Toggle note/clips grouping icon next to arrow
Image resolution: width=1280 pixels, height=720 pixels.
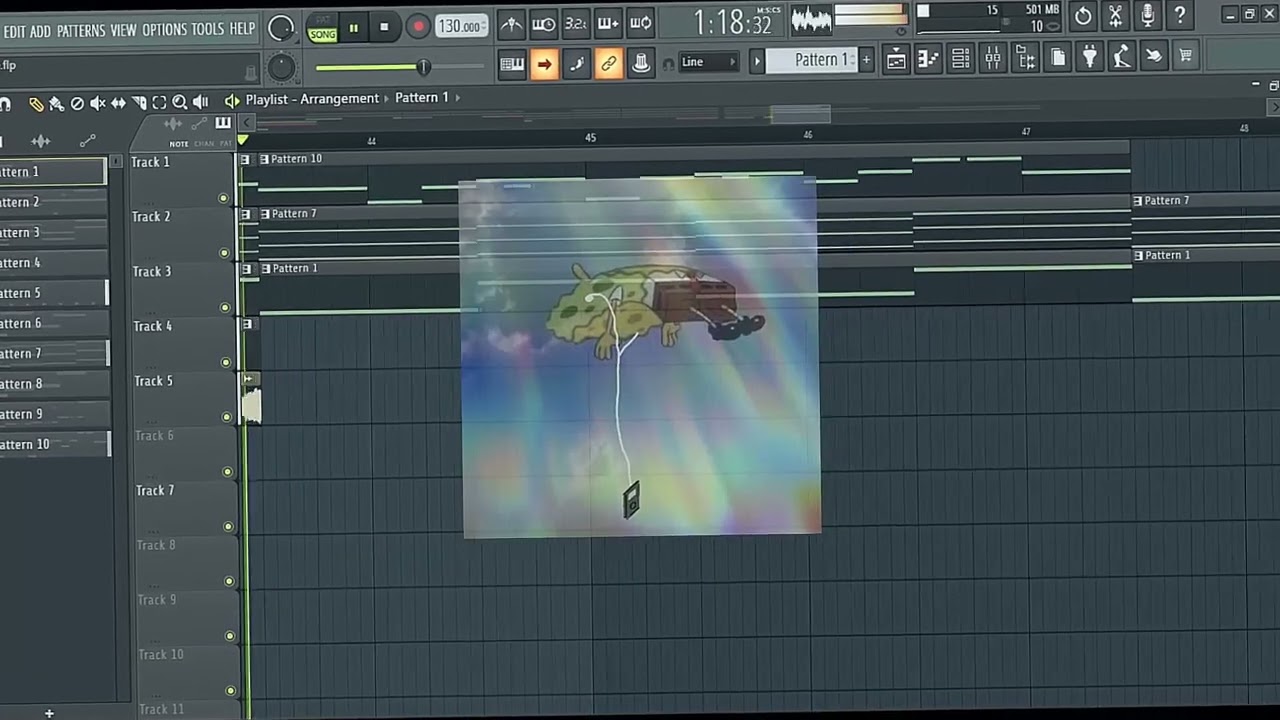click(576, 64)
